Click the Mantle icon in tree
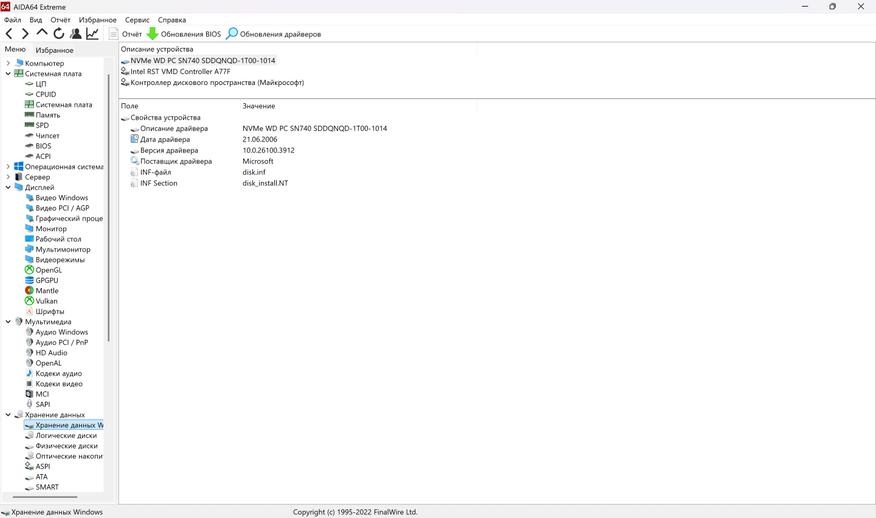Image resolution: width=876 pixels, height=518 pixels. pyautogui.click(x=30, y=291)
